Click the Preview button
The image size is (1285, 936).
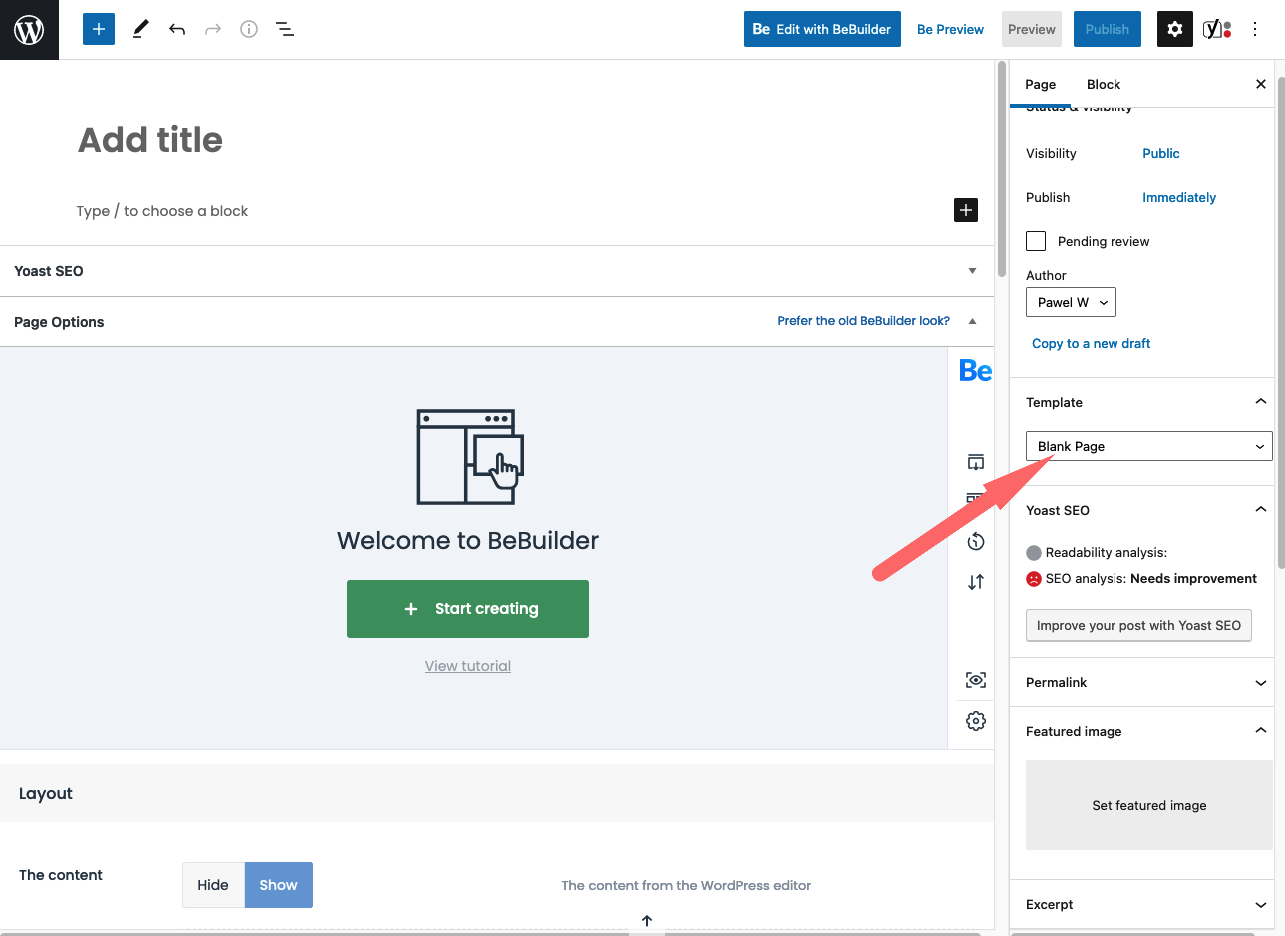(1032, 29)
